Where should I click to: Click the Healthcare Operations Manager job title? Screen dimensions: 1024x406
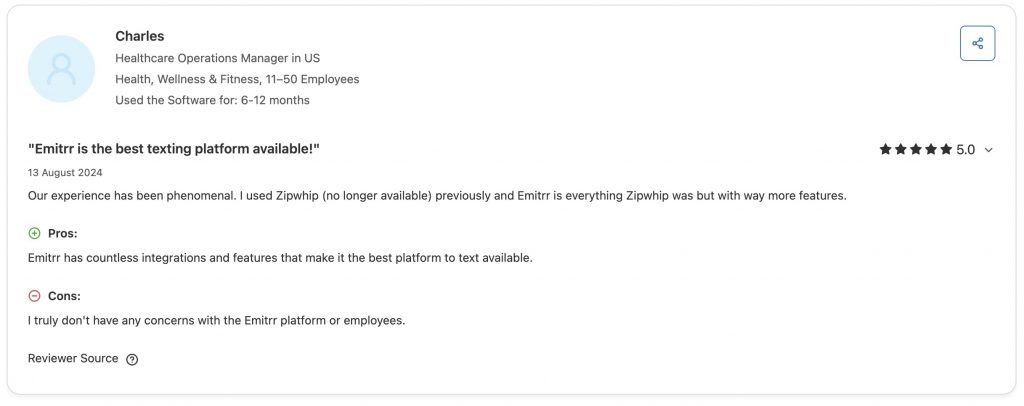point(217,58)
